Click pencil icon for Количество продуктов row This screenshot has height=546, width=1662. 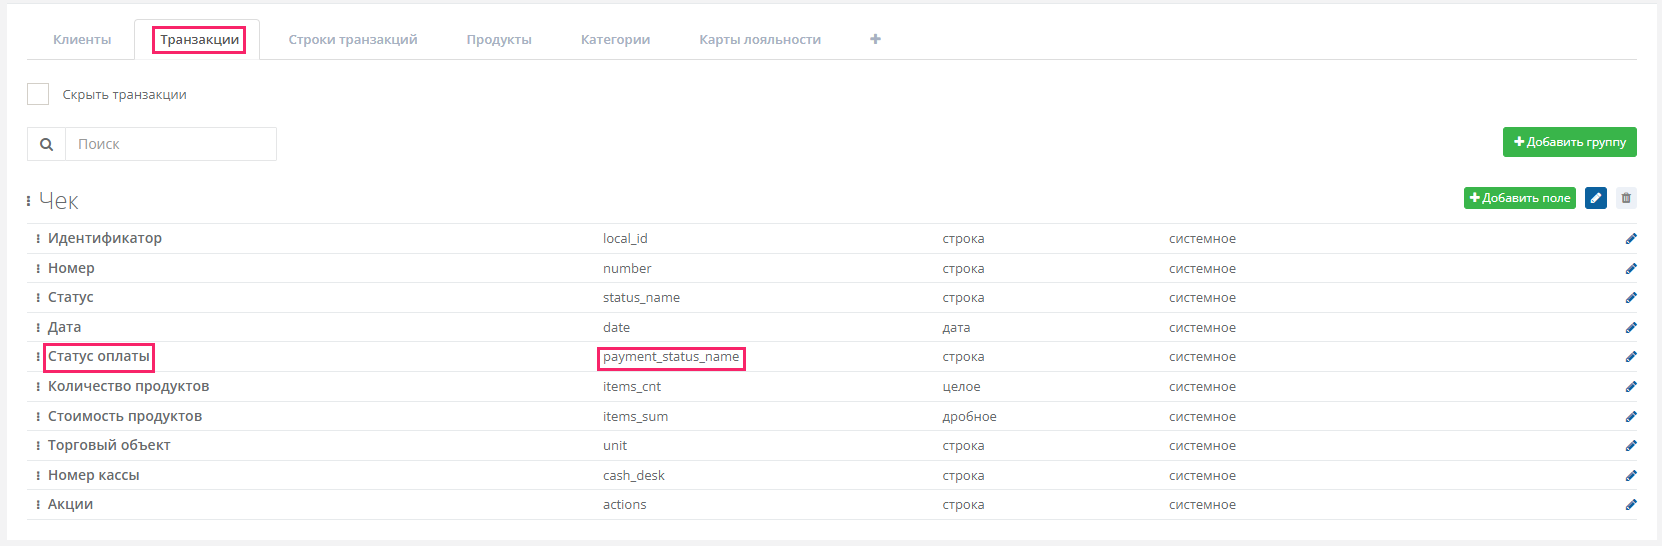tap(1631, 387)
